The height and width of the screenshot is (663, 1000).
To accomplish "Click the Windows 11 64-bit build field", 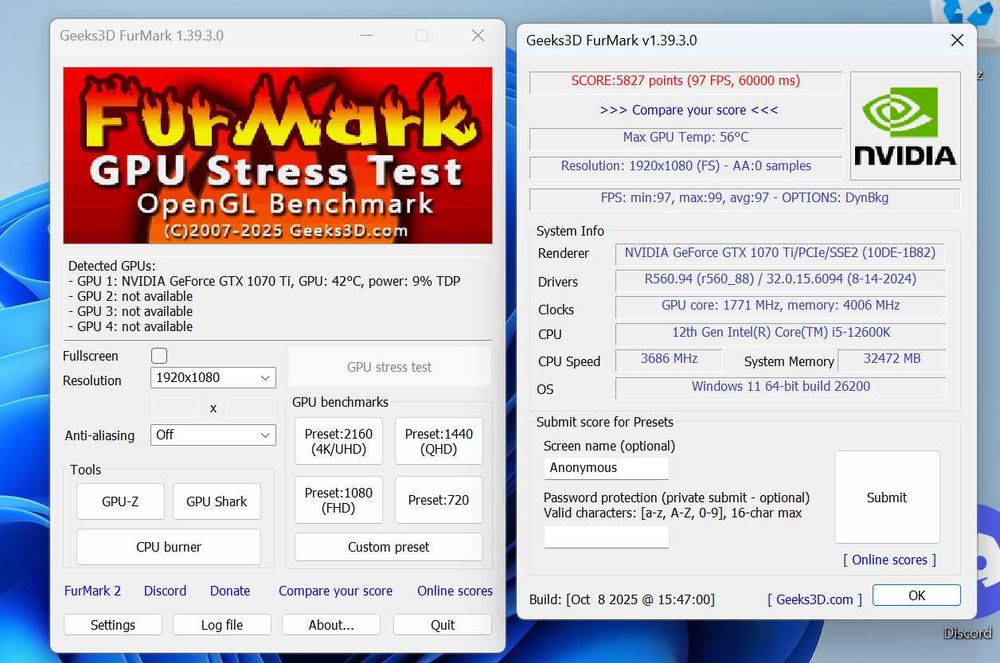I will [x=780, y=387].
